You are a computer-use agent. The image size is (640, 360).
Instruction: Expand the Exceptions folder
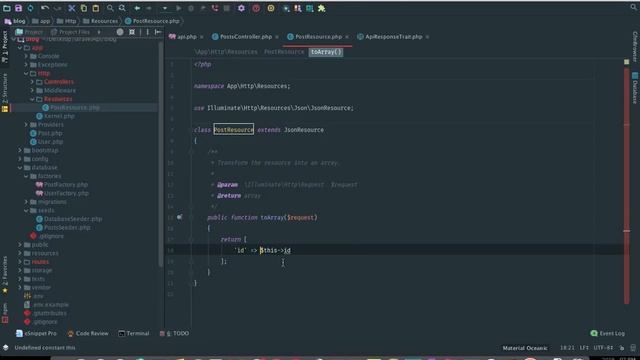pos(26,65)
